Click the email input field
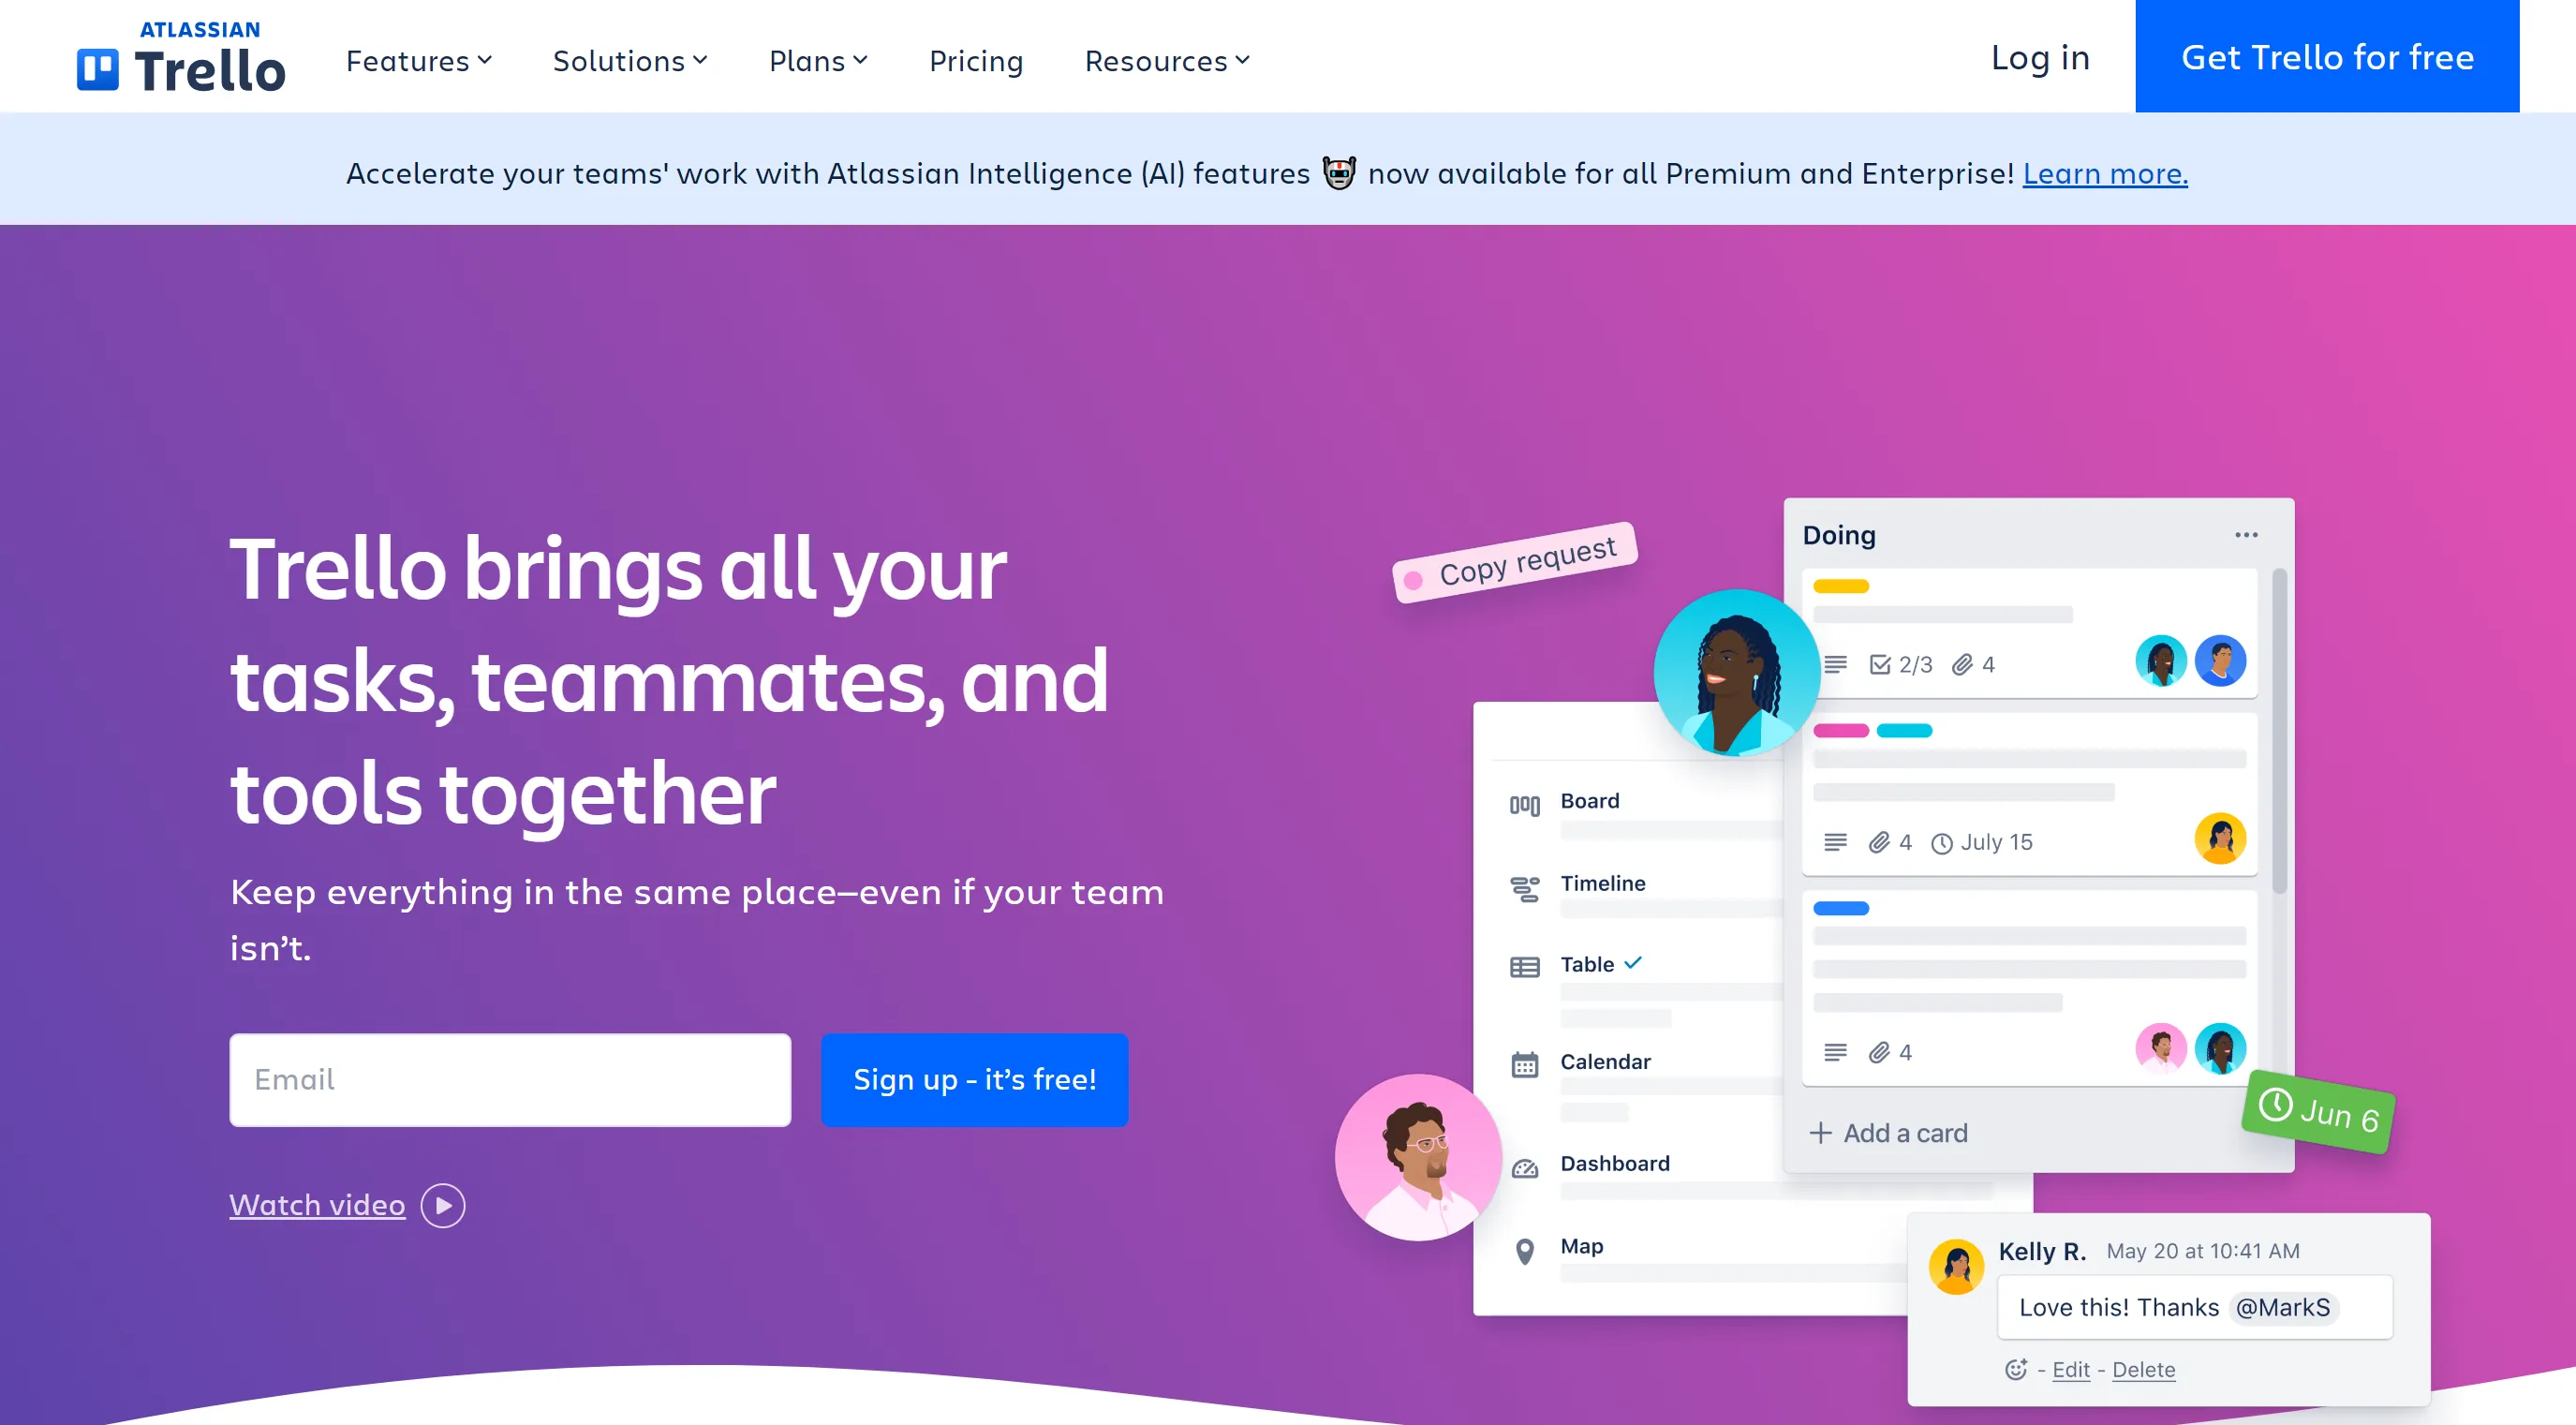This screenshot has width=2576, height=1425. pyautogui.click(x=509, y=1079)
